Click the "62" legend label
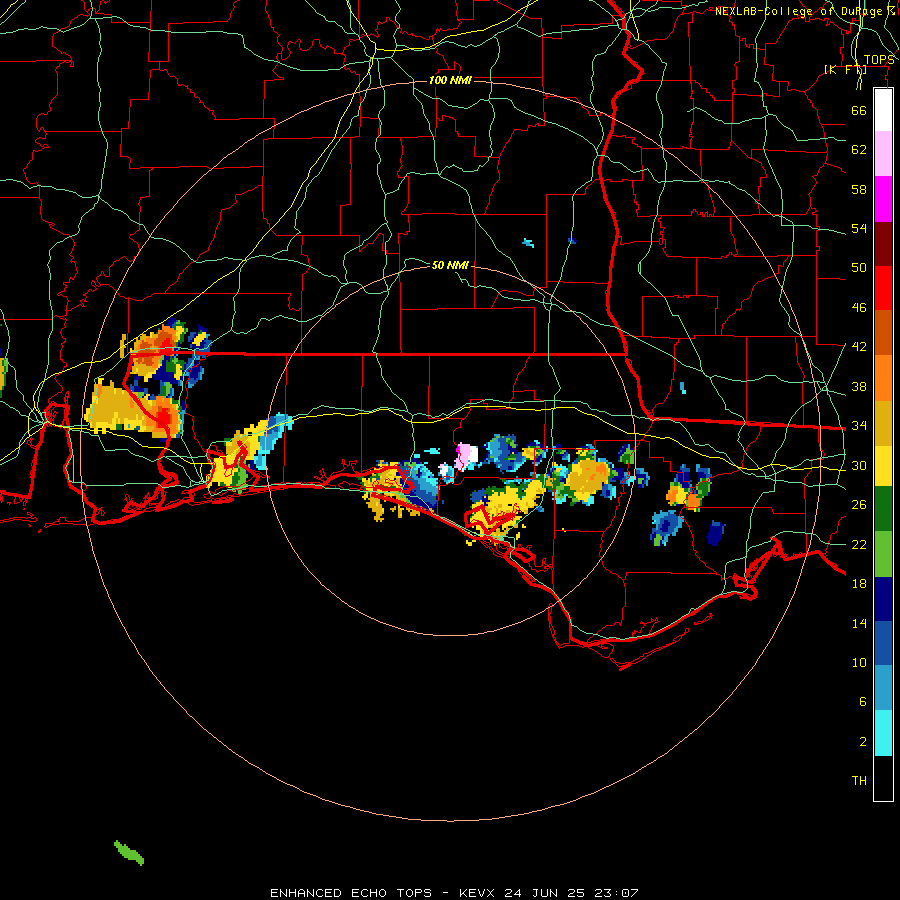 pos(859,149)
